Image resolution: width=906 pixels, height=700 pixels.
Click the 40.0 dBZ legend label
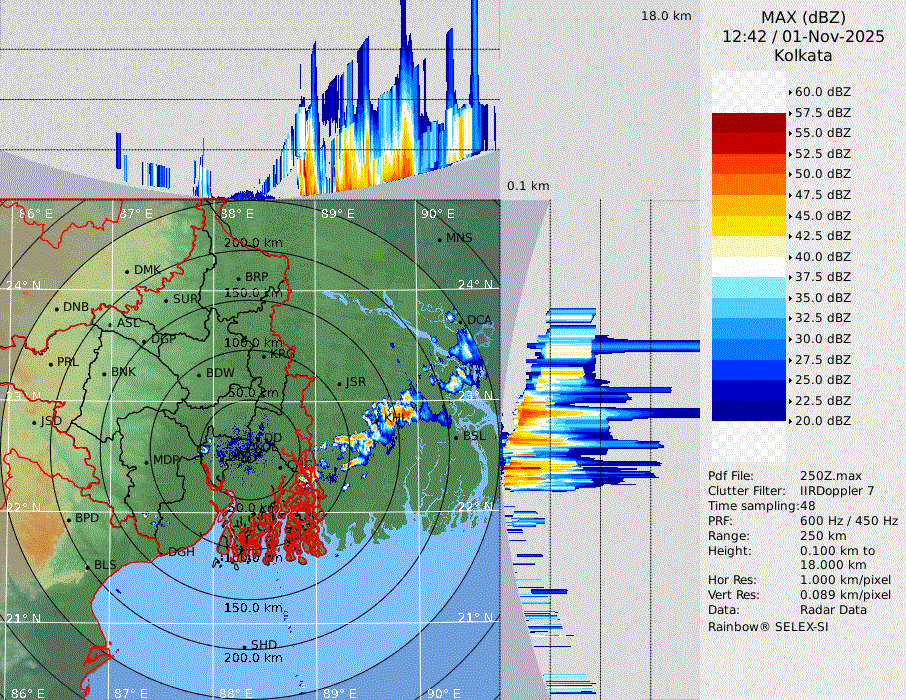coord(822,257)
